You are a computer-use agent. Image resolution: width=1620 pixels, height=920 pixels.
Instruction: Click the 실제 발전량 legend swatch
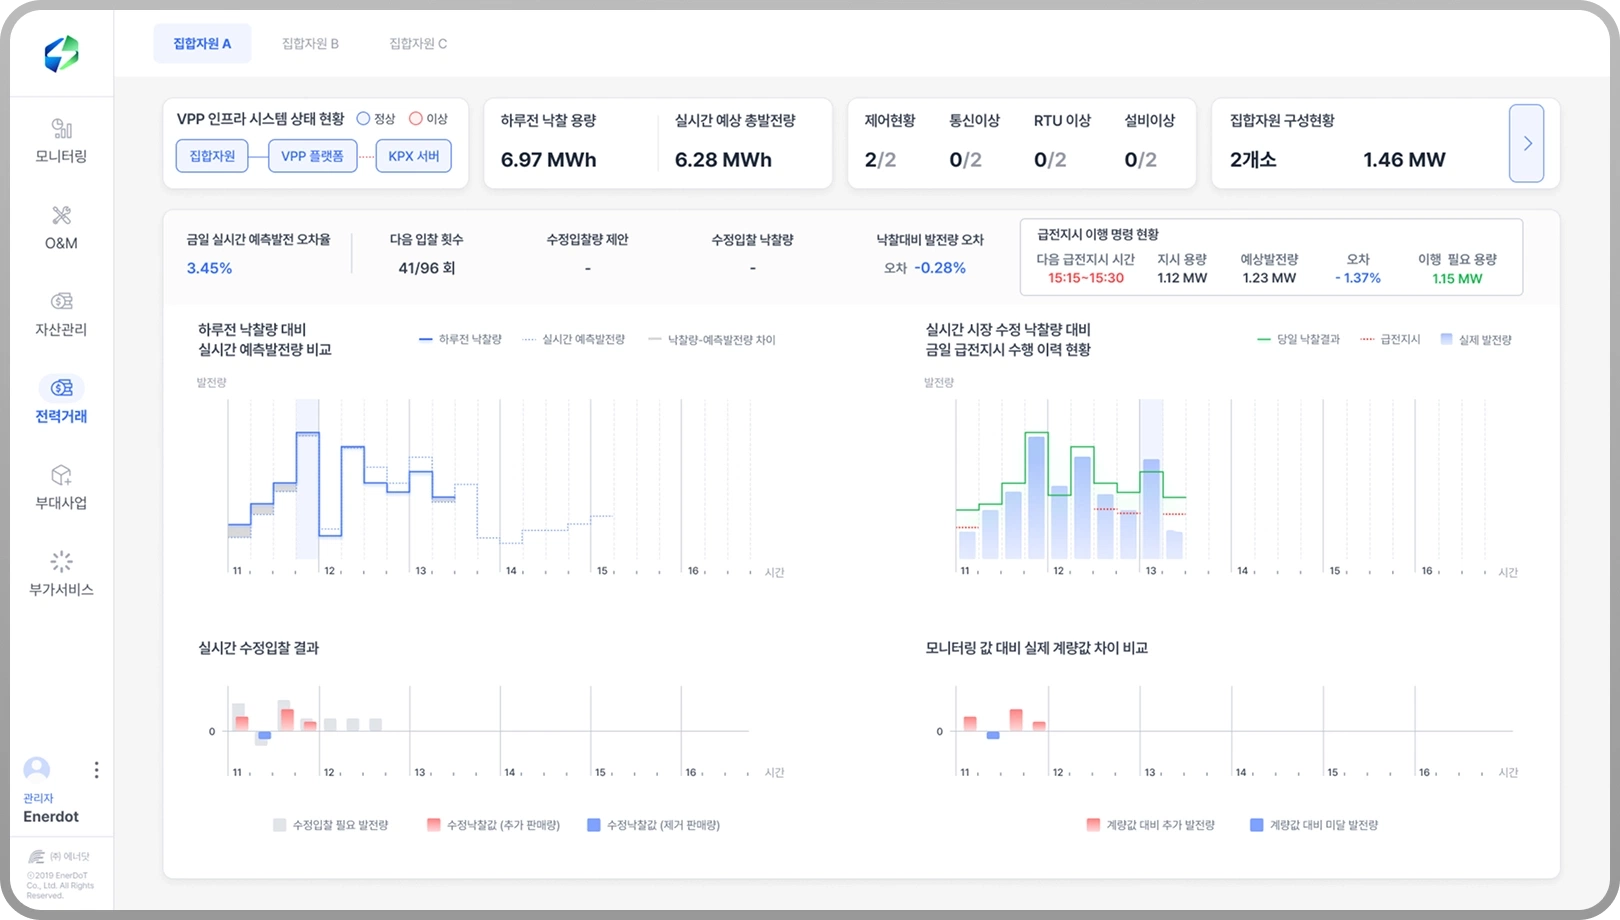coord(1446,339)
